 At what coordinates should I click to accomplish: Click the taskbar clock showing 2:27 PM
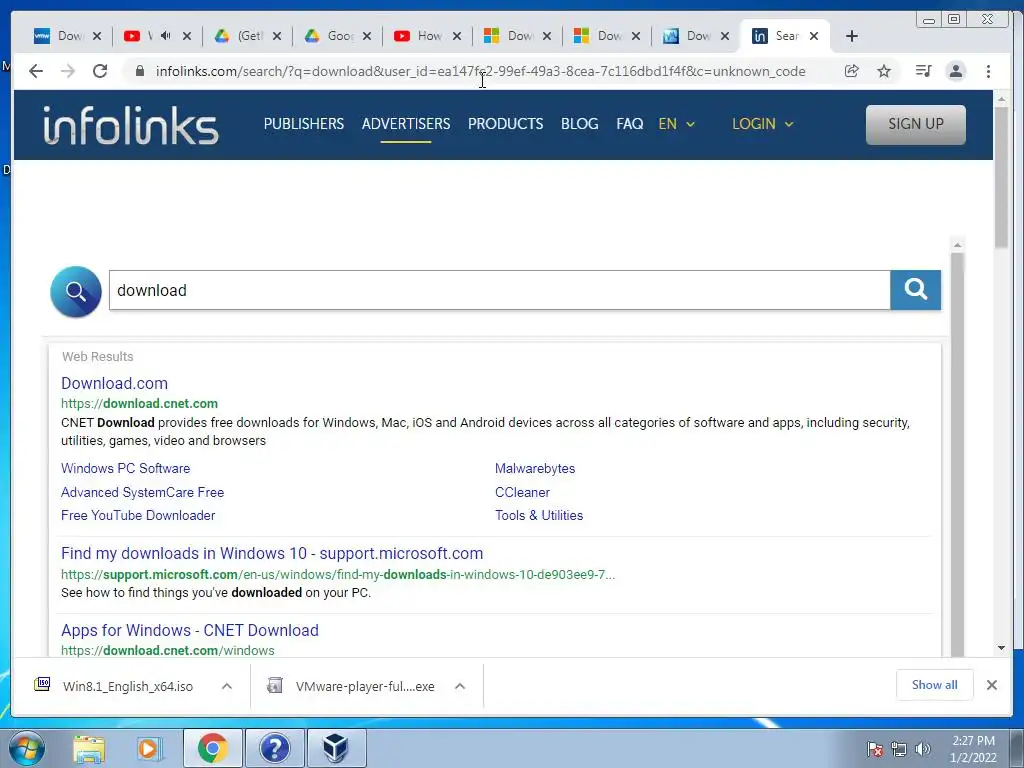[x=973, y=749]
